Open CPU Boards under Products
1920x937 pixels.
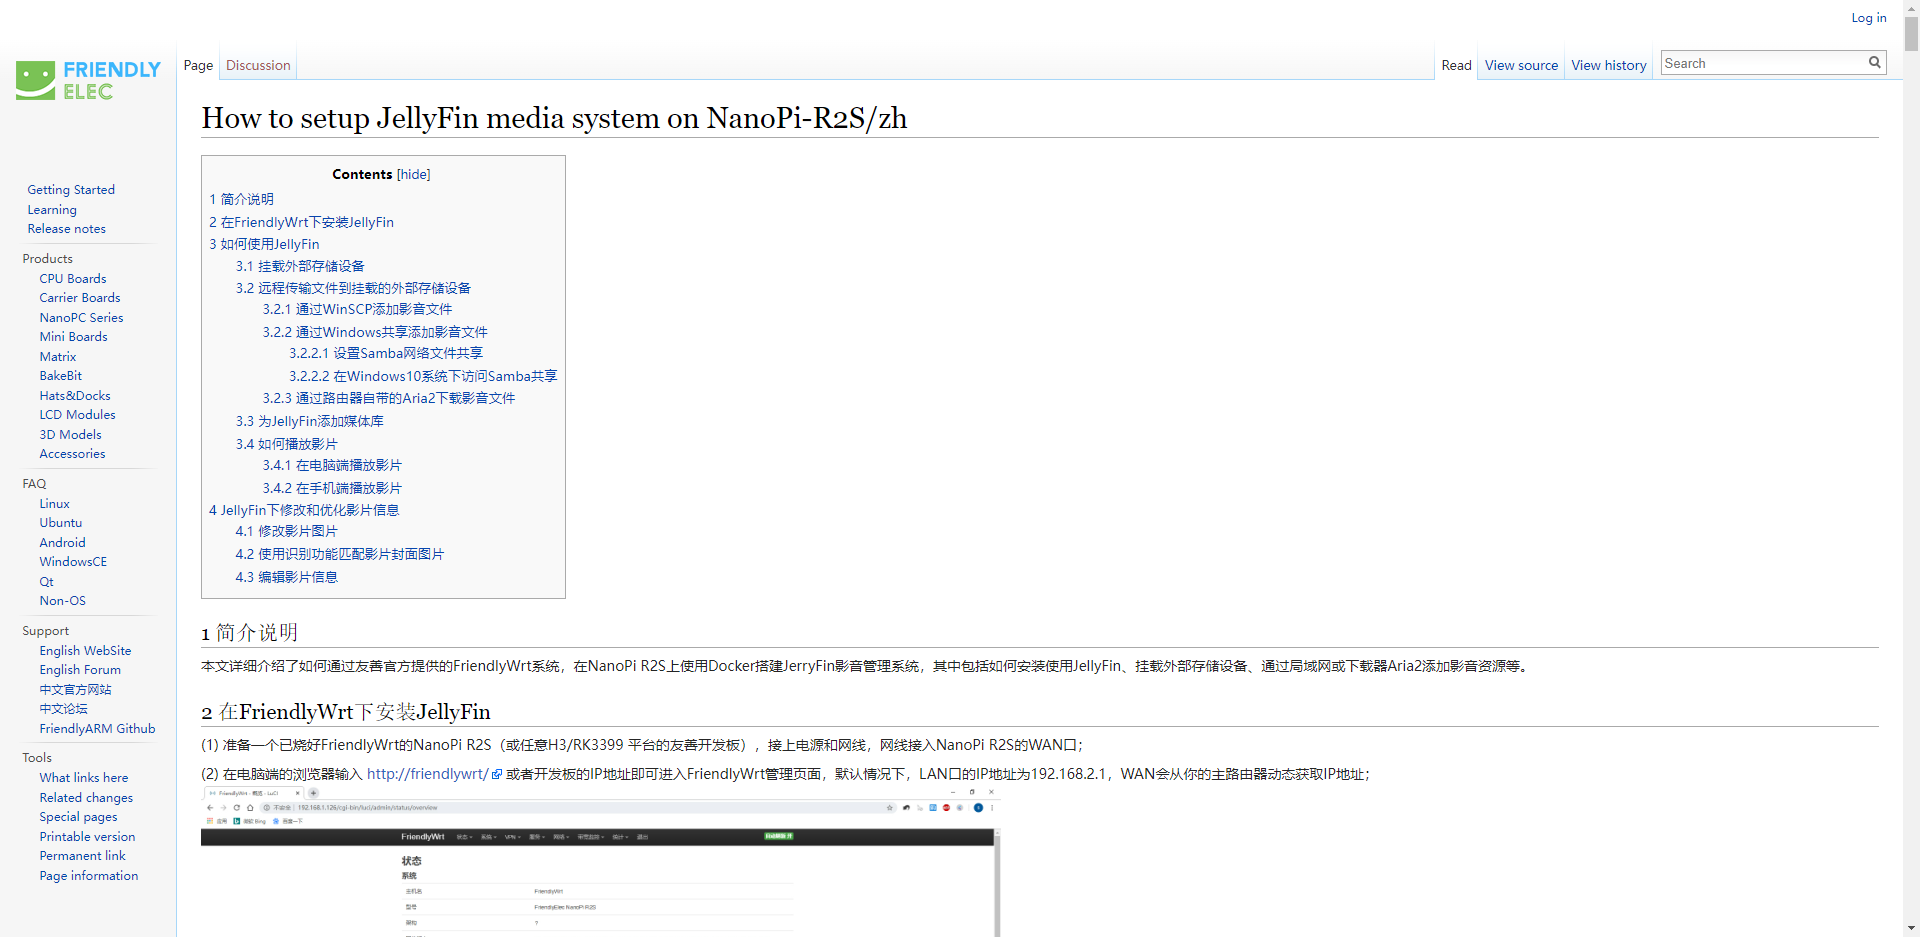[73, 278]
